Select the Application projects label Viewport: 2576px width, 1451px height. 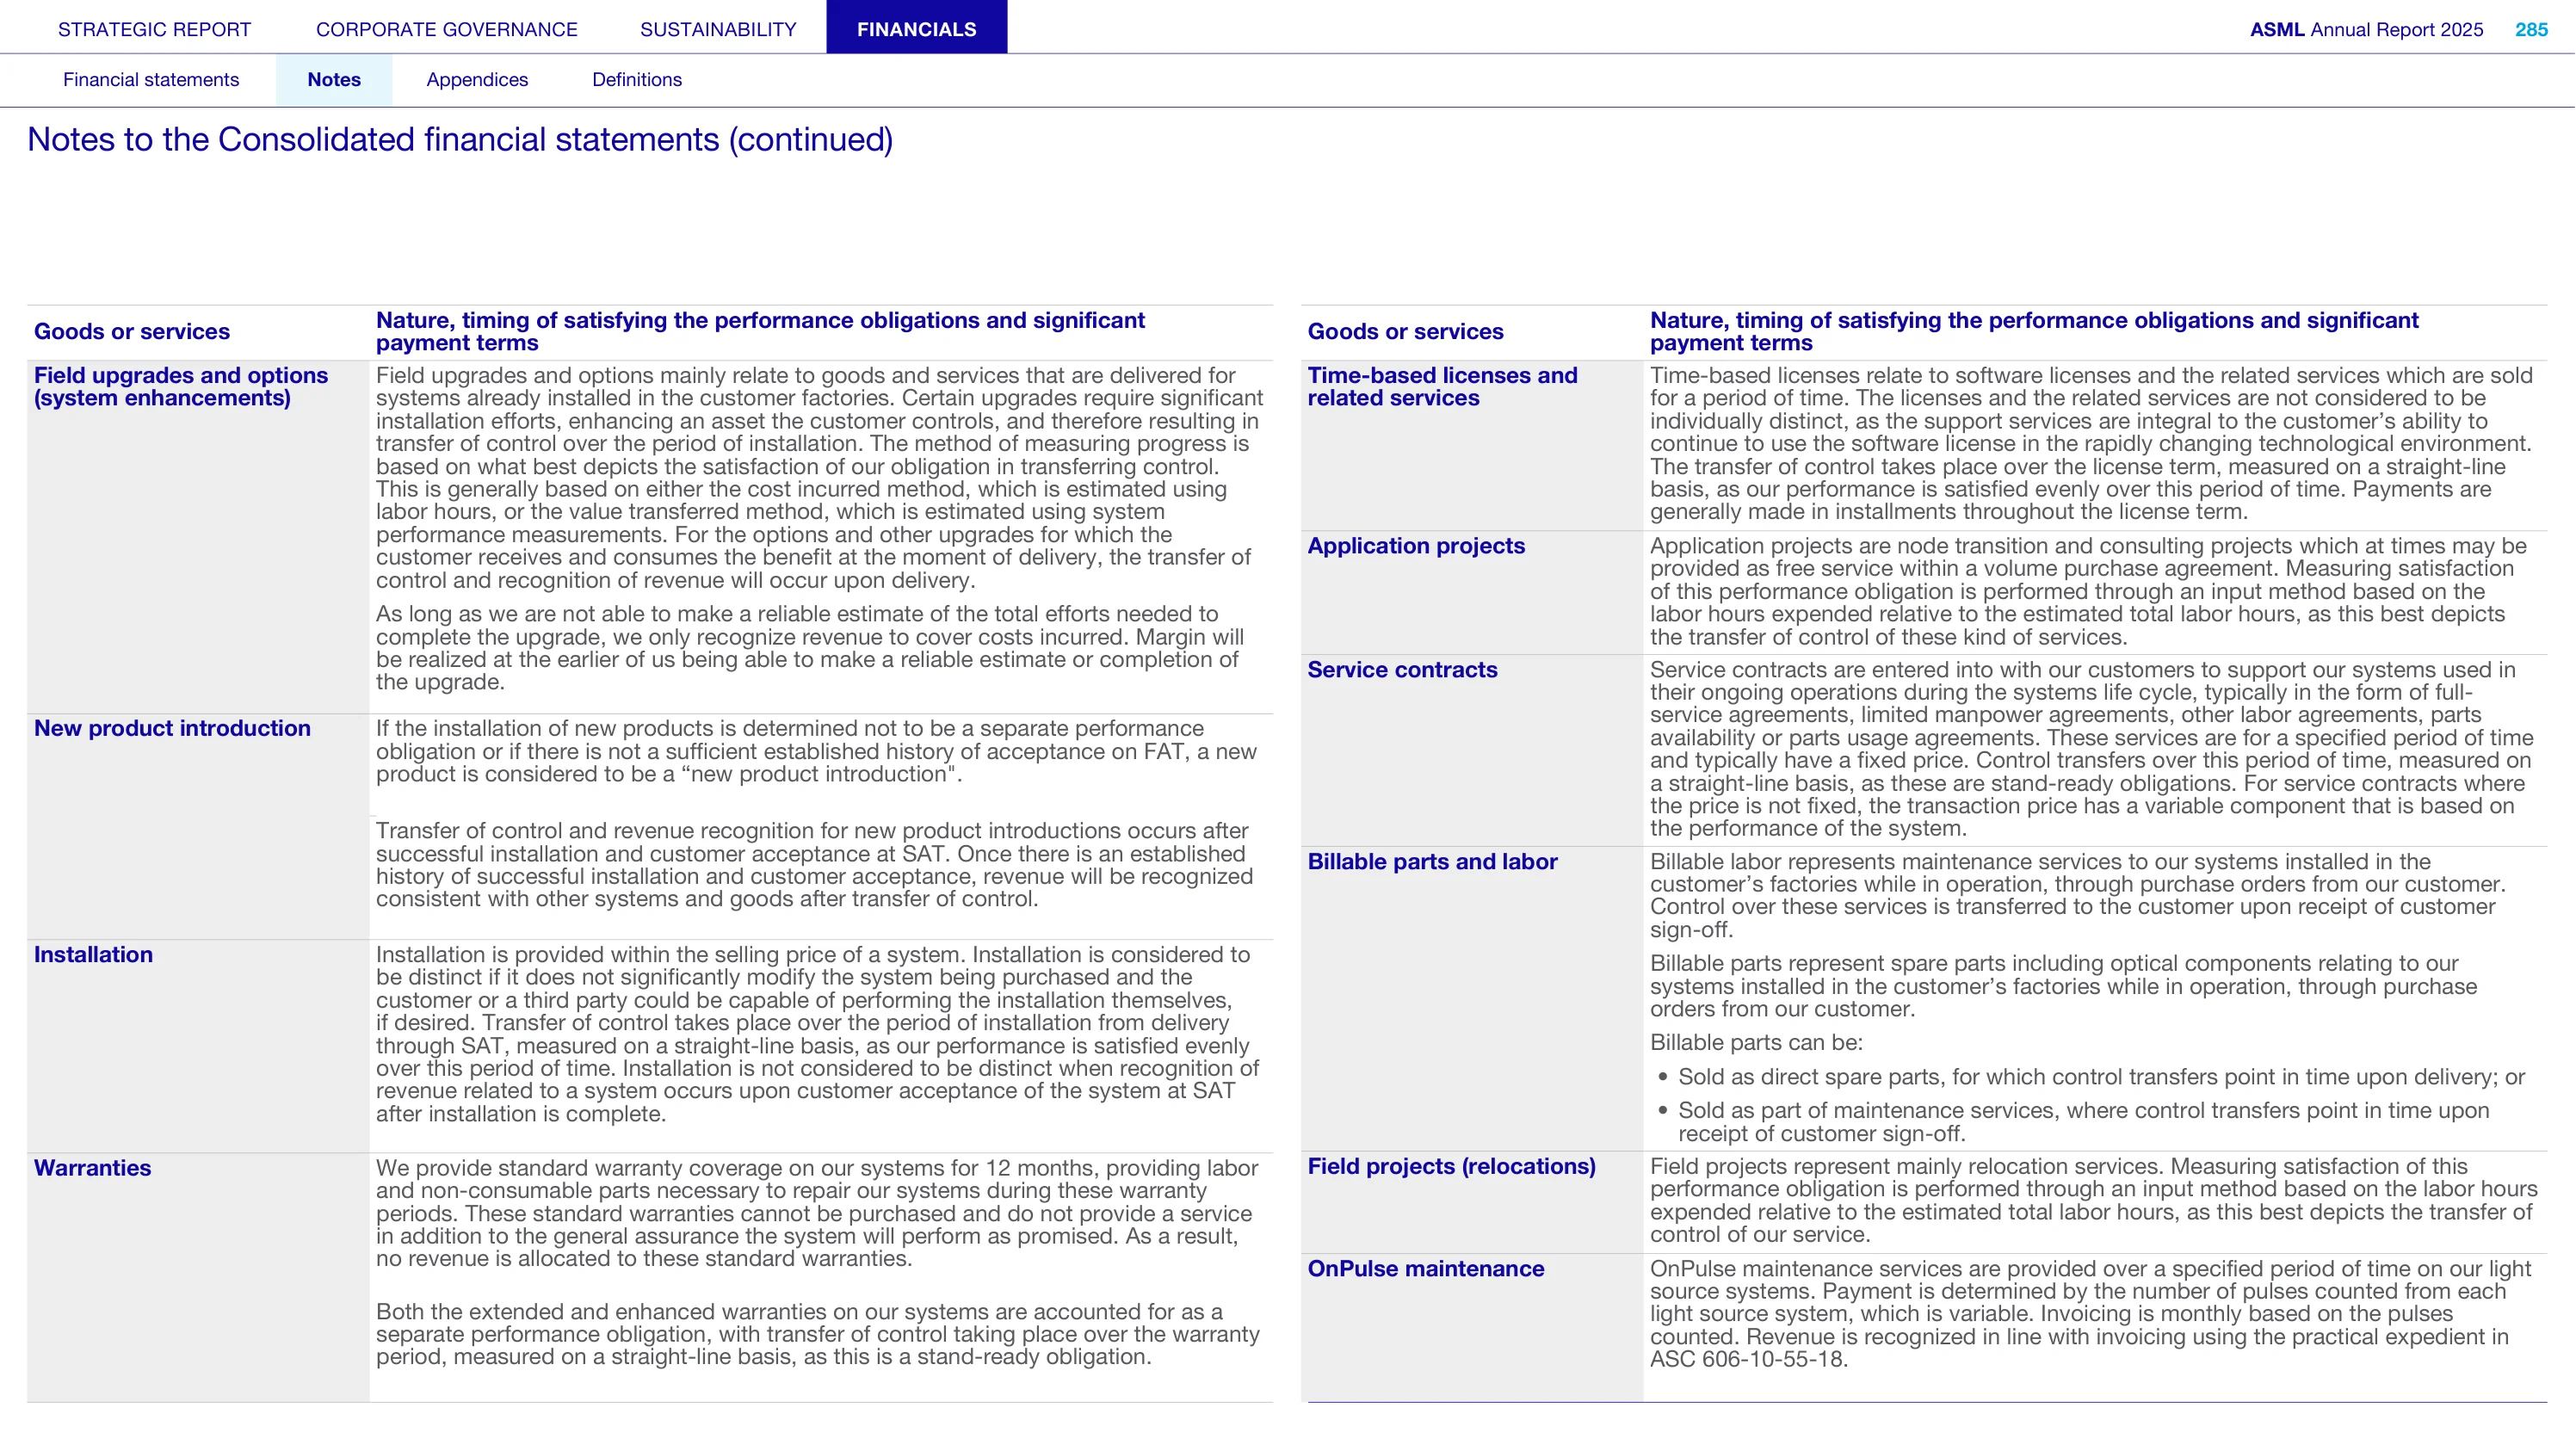point(1416,546)
